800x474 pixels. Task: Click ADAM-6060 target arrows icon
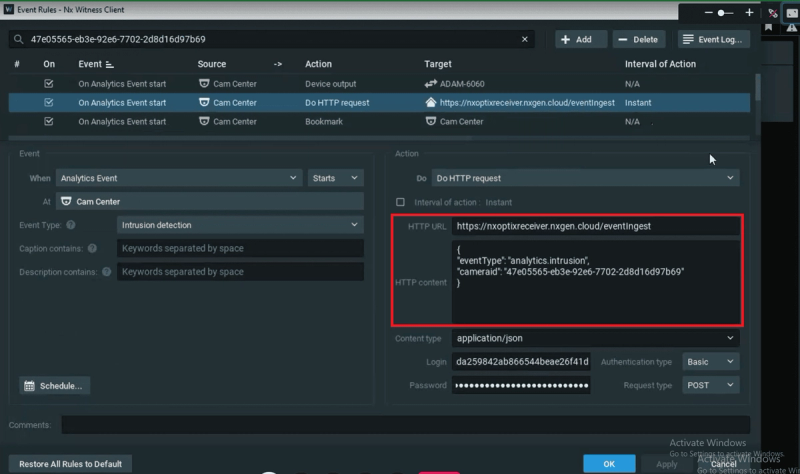431,83
